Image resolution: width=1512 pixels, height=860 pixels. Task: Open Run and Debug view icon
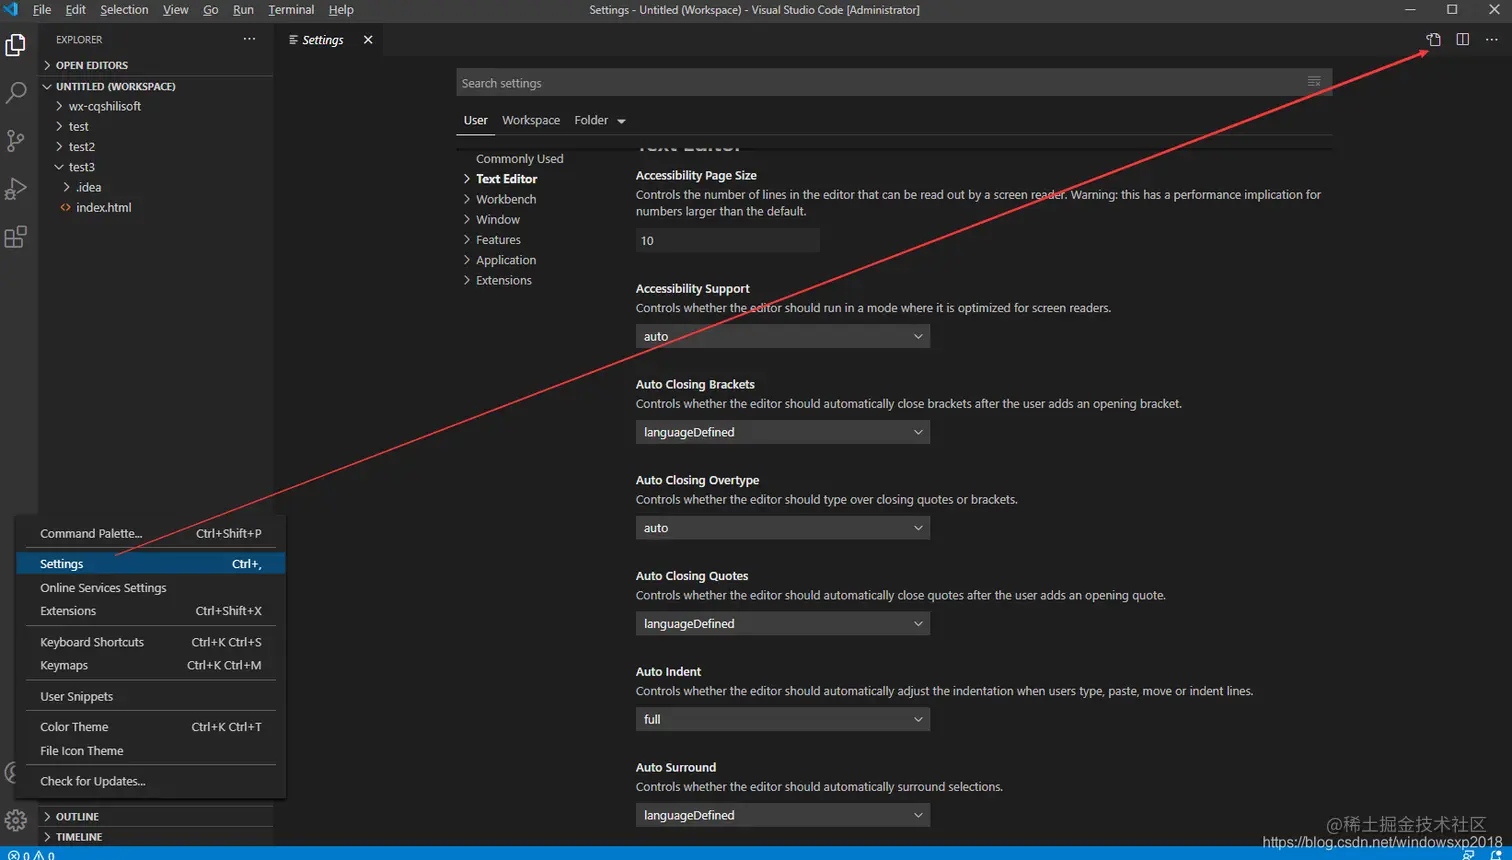coord(16,189)
